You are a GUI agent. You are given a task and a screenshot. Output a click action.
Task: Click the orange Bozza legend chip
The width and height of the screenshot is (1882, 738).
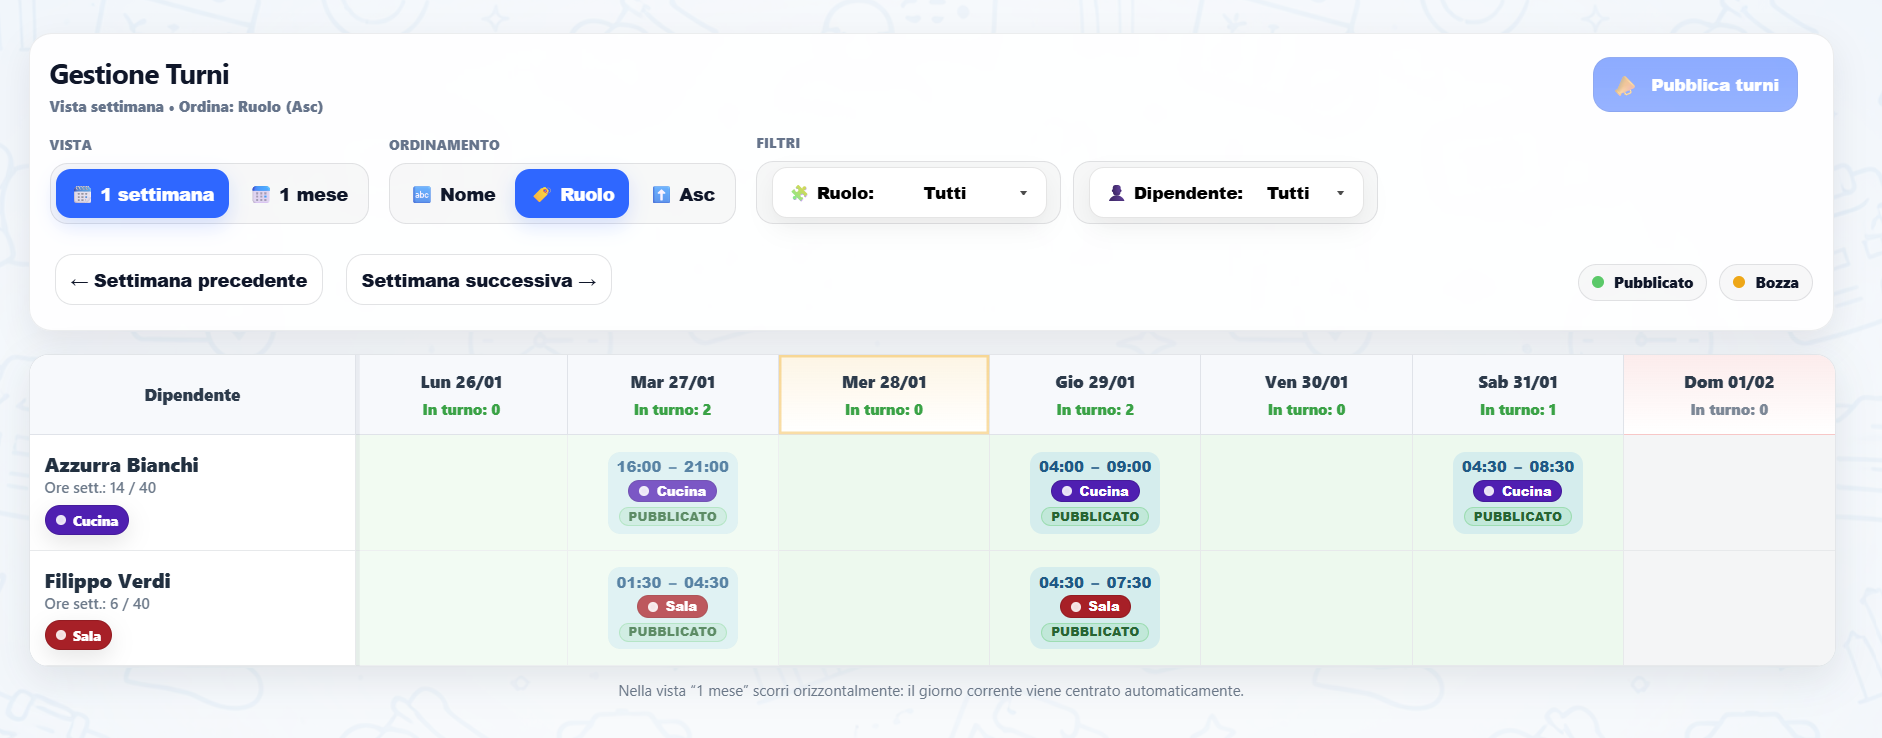[x=1765, y=283]
